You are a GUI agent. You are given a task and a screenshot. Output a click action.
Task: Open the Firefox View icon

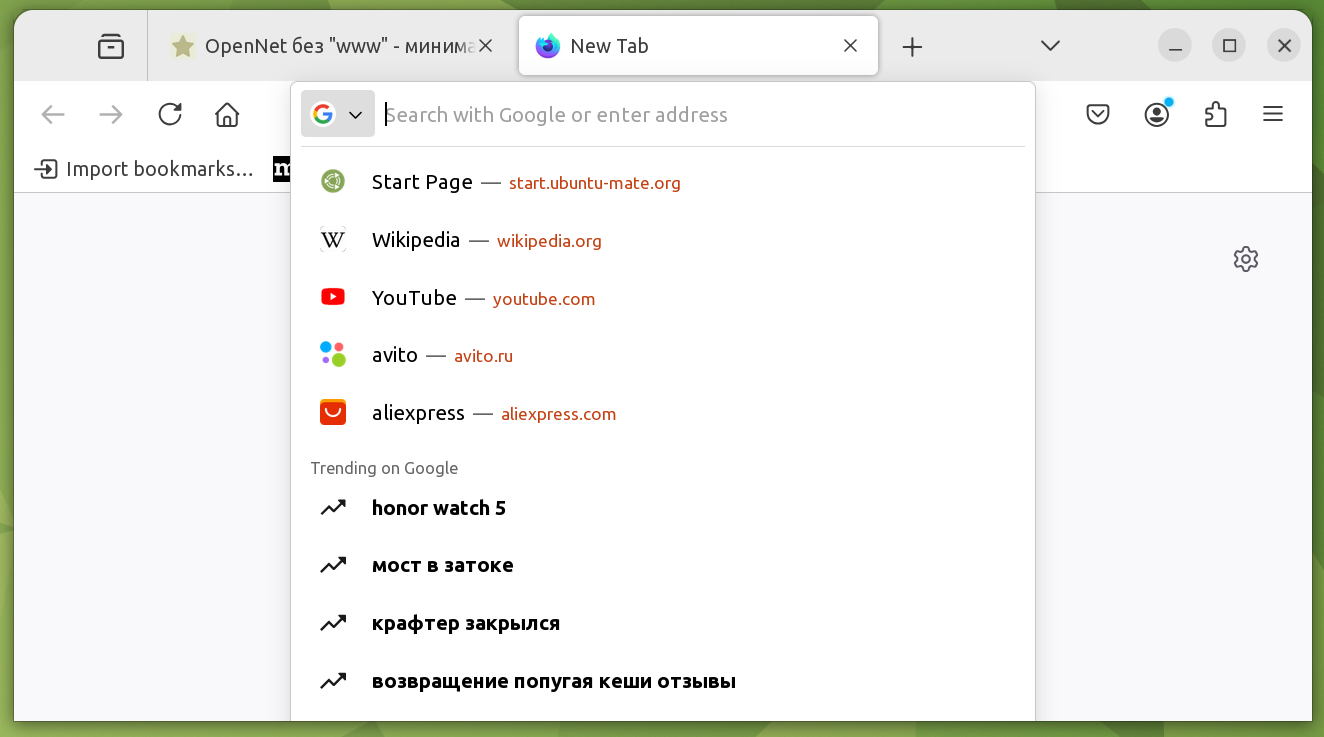pos(111,46)
